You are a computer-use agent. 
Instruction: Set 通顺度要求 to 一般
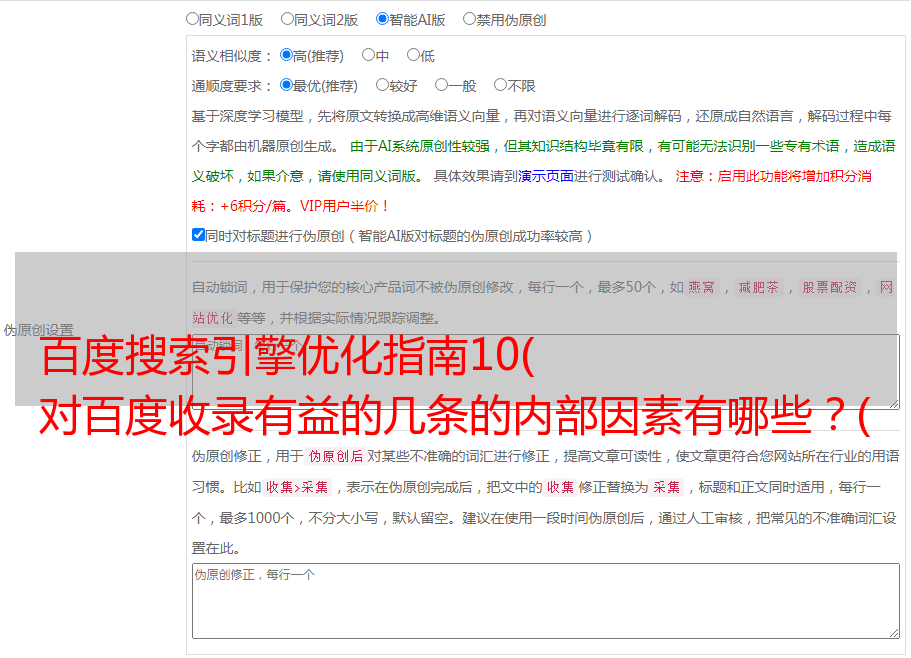(x=442, y=85)
